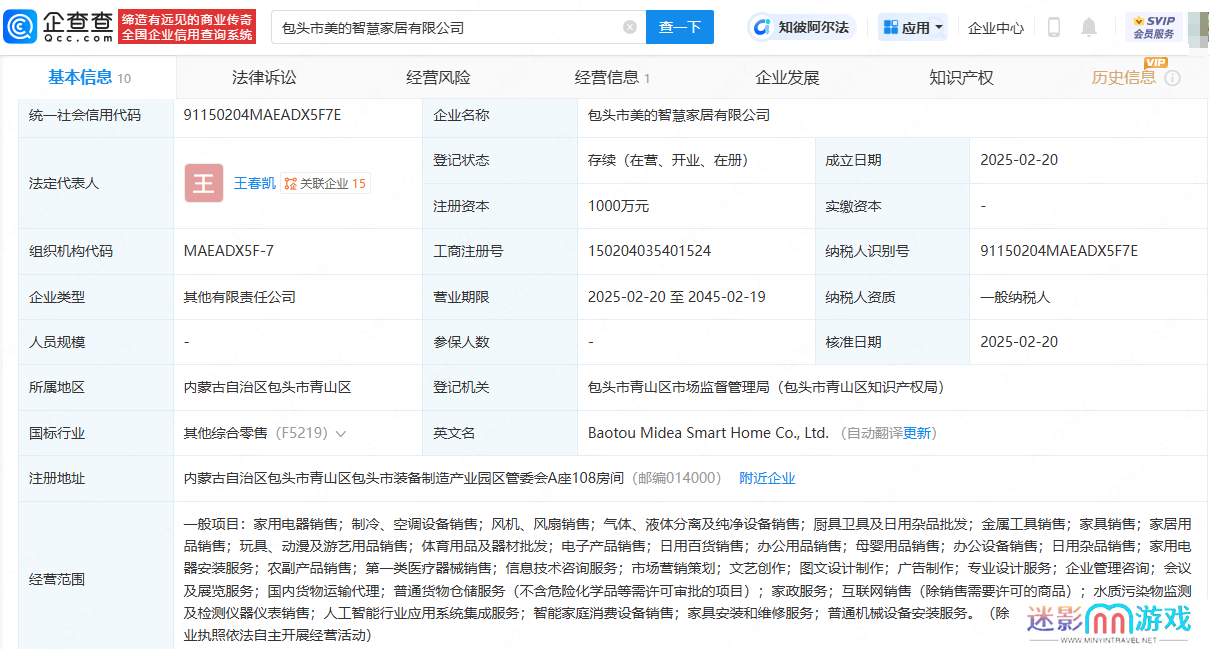Click the 王 avatar of the legal representative
Viewport: 1209px width, 649px height.
point(204,183)
